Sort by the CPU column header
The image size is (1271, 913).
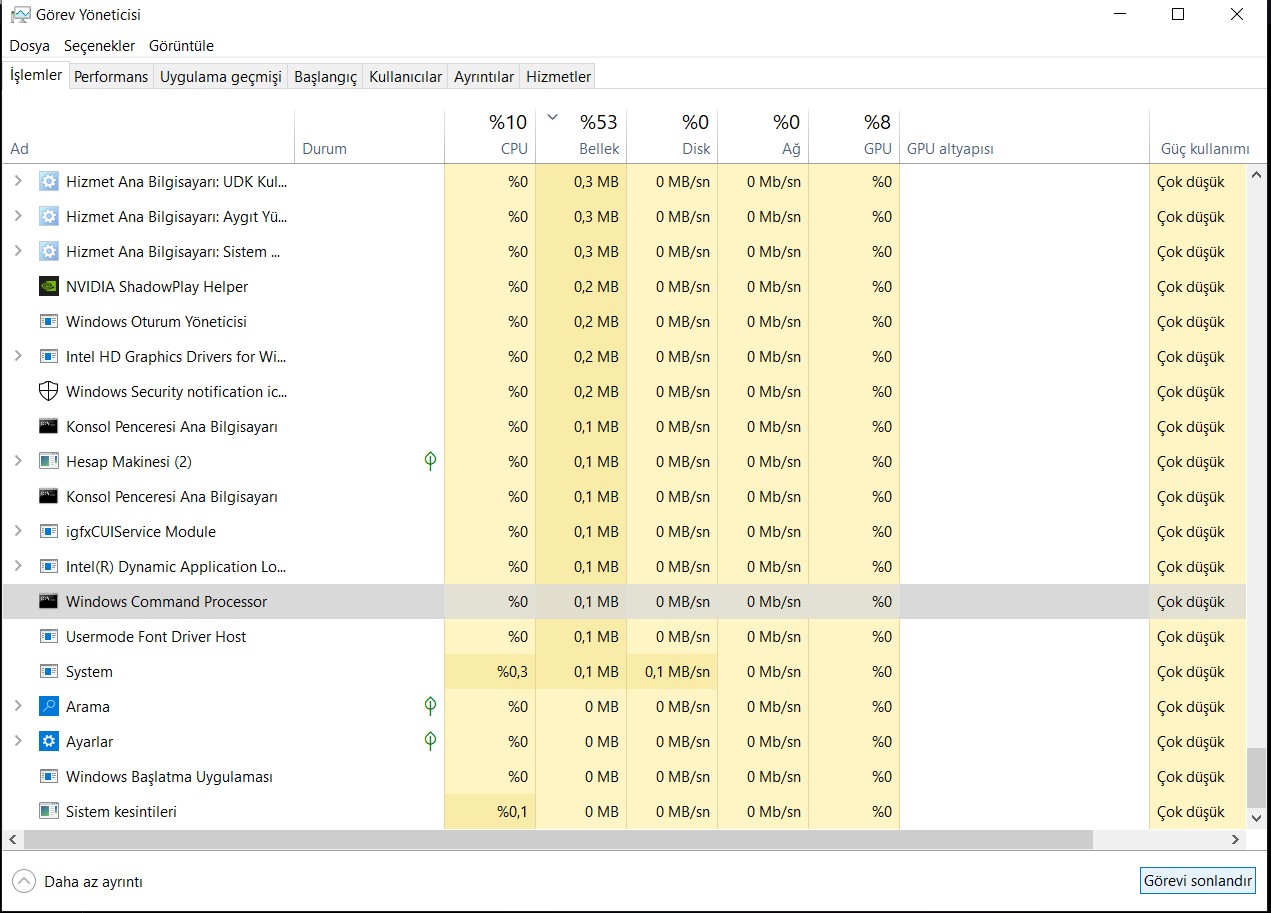point(490,136)
